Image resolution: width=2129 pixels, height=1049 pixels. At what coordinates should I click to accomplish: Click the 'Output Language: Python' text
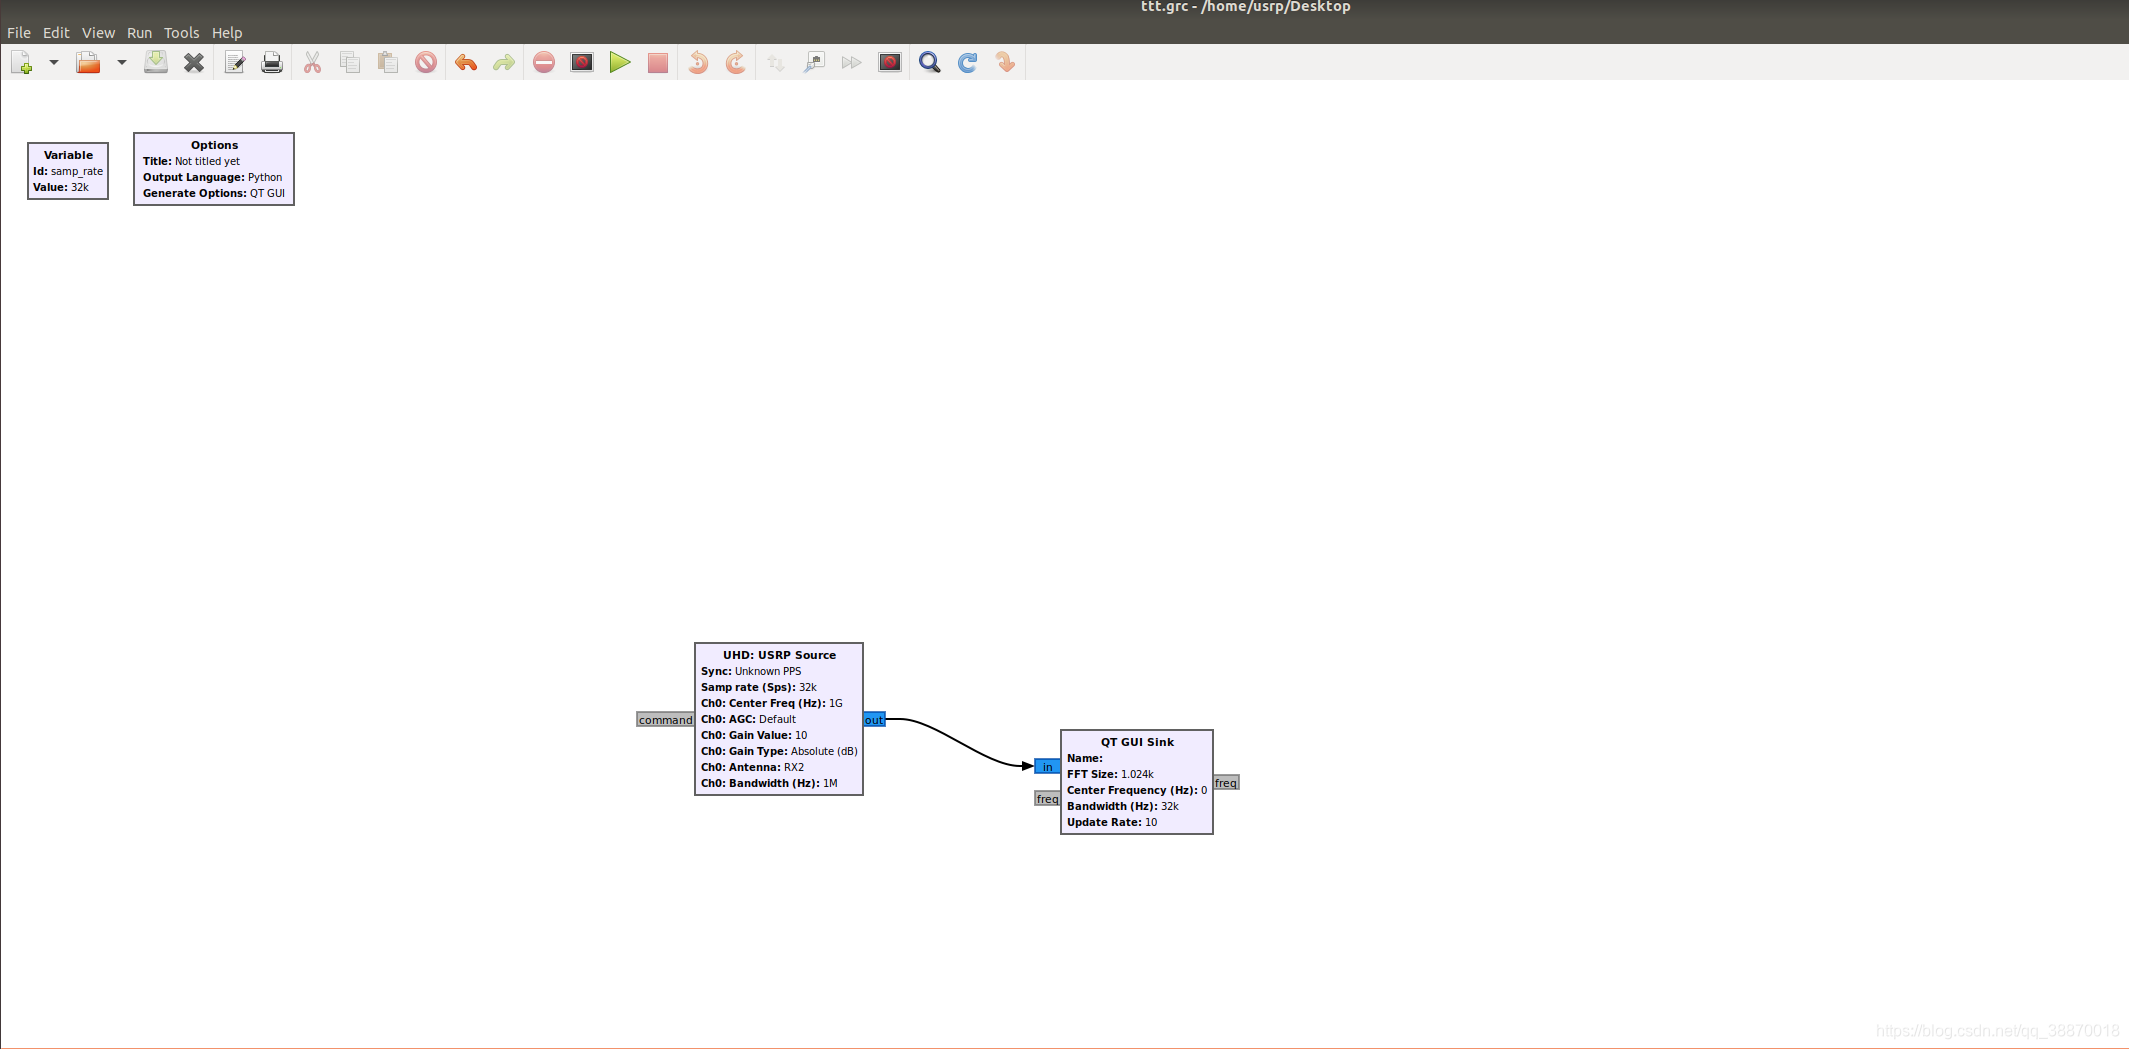coord(212,177)
